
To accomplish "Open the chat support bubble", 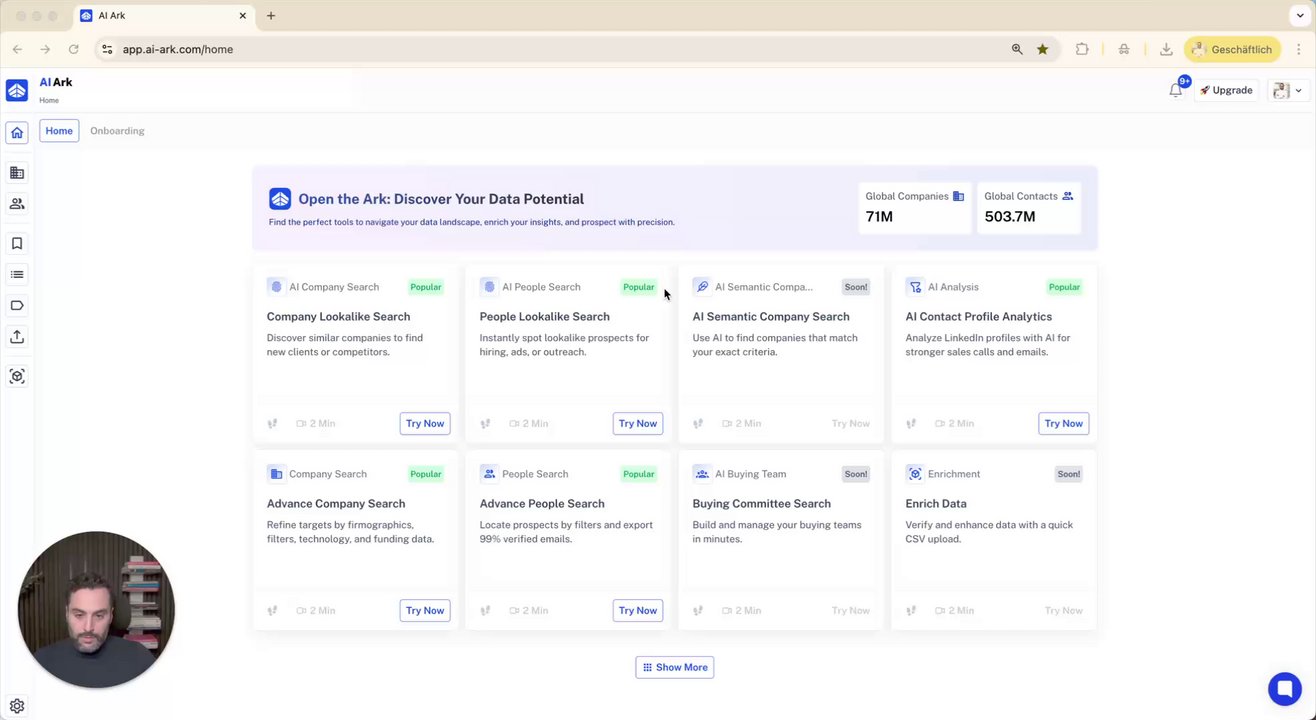I will (1284, 689).
